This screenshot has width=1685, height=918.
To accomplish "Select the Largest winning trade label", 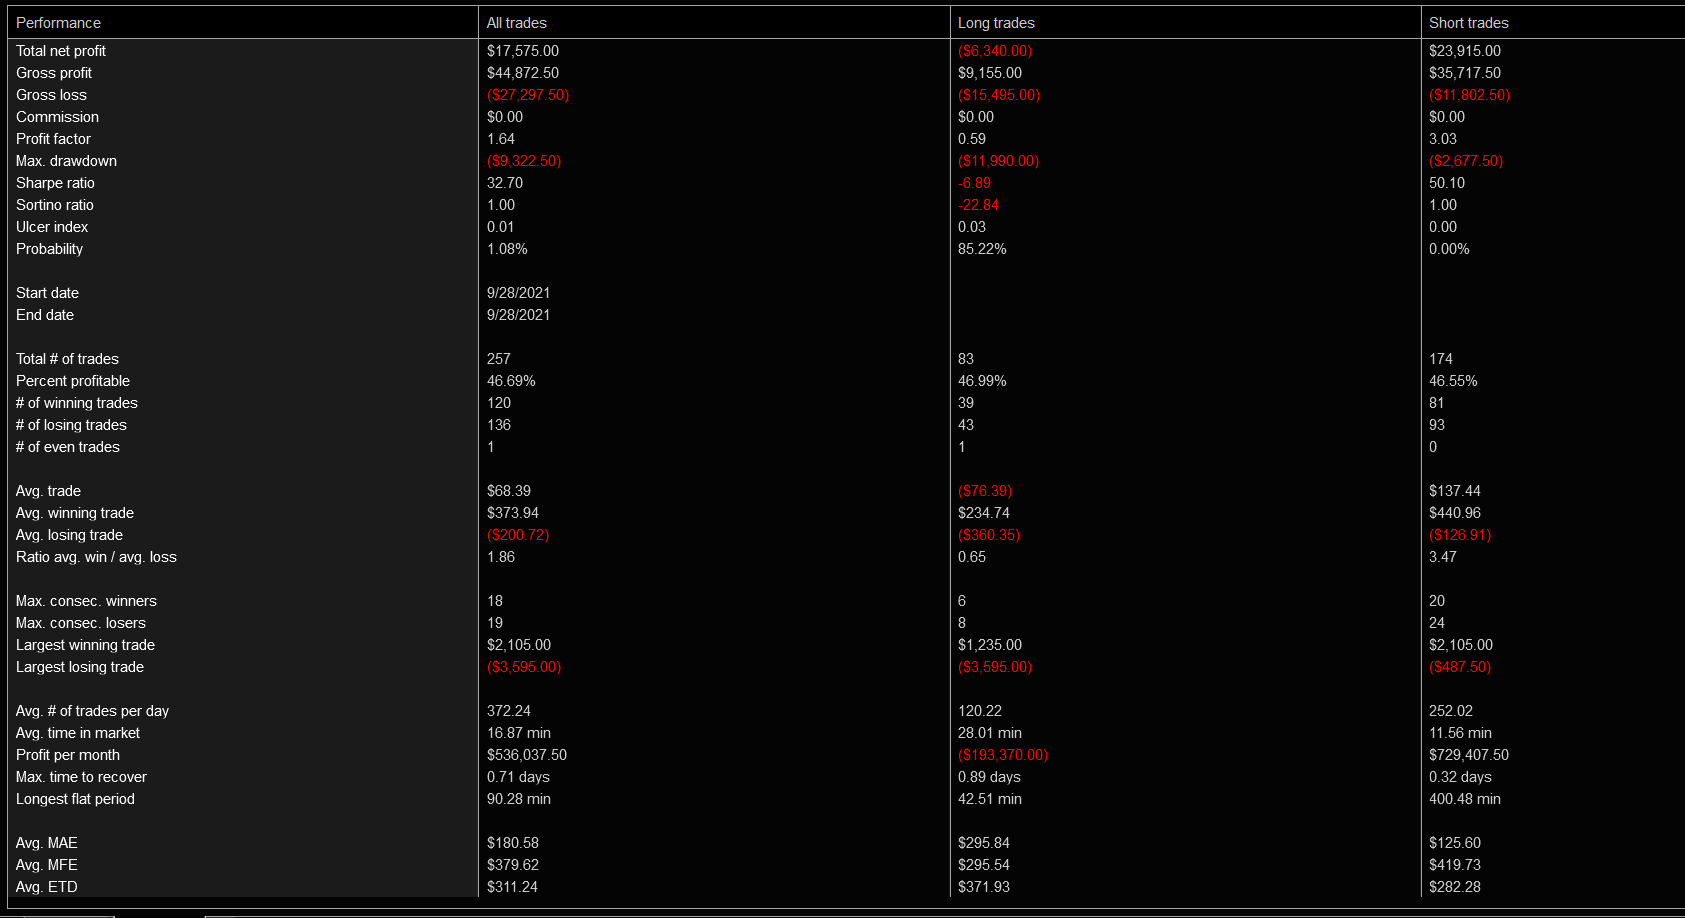I will [x=85, y=645].
